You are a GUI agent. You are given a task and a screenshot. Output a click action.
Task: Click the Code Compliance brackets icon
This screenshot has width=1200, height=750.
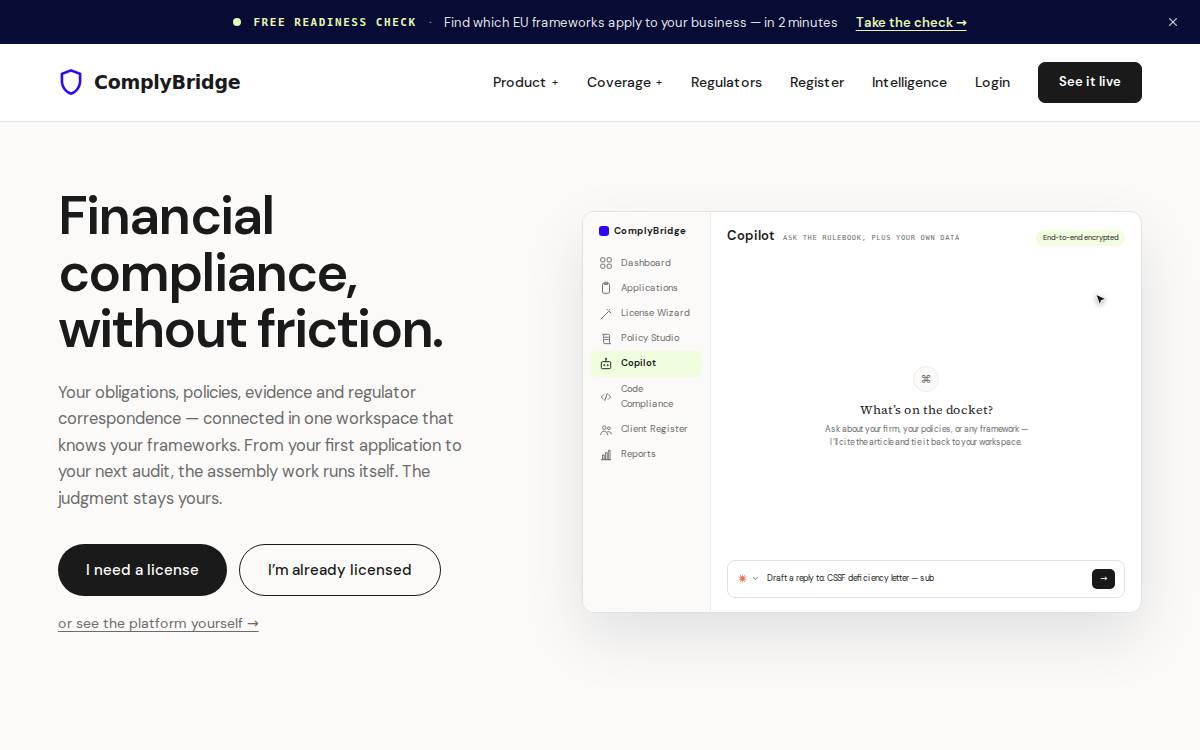pos(606,396)
